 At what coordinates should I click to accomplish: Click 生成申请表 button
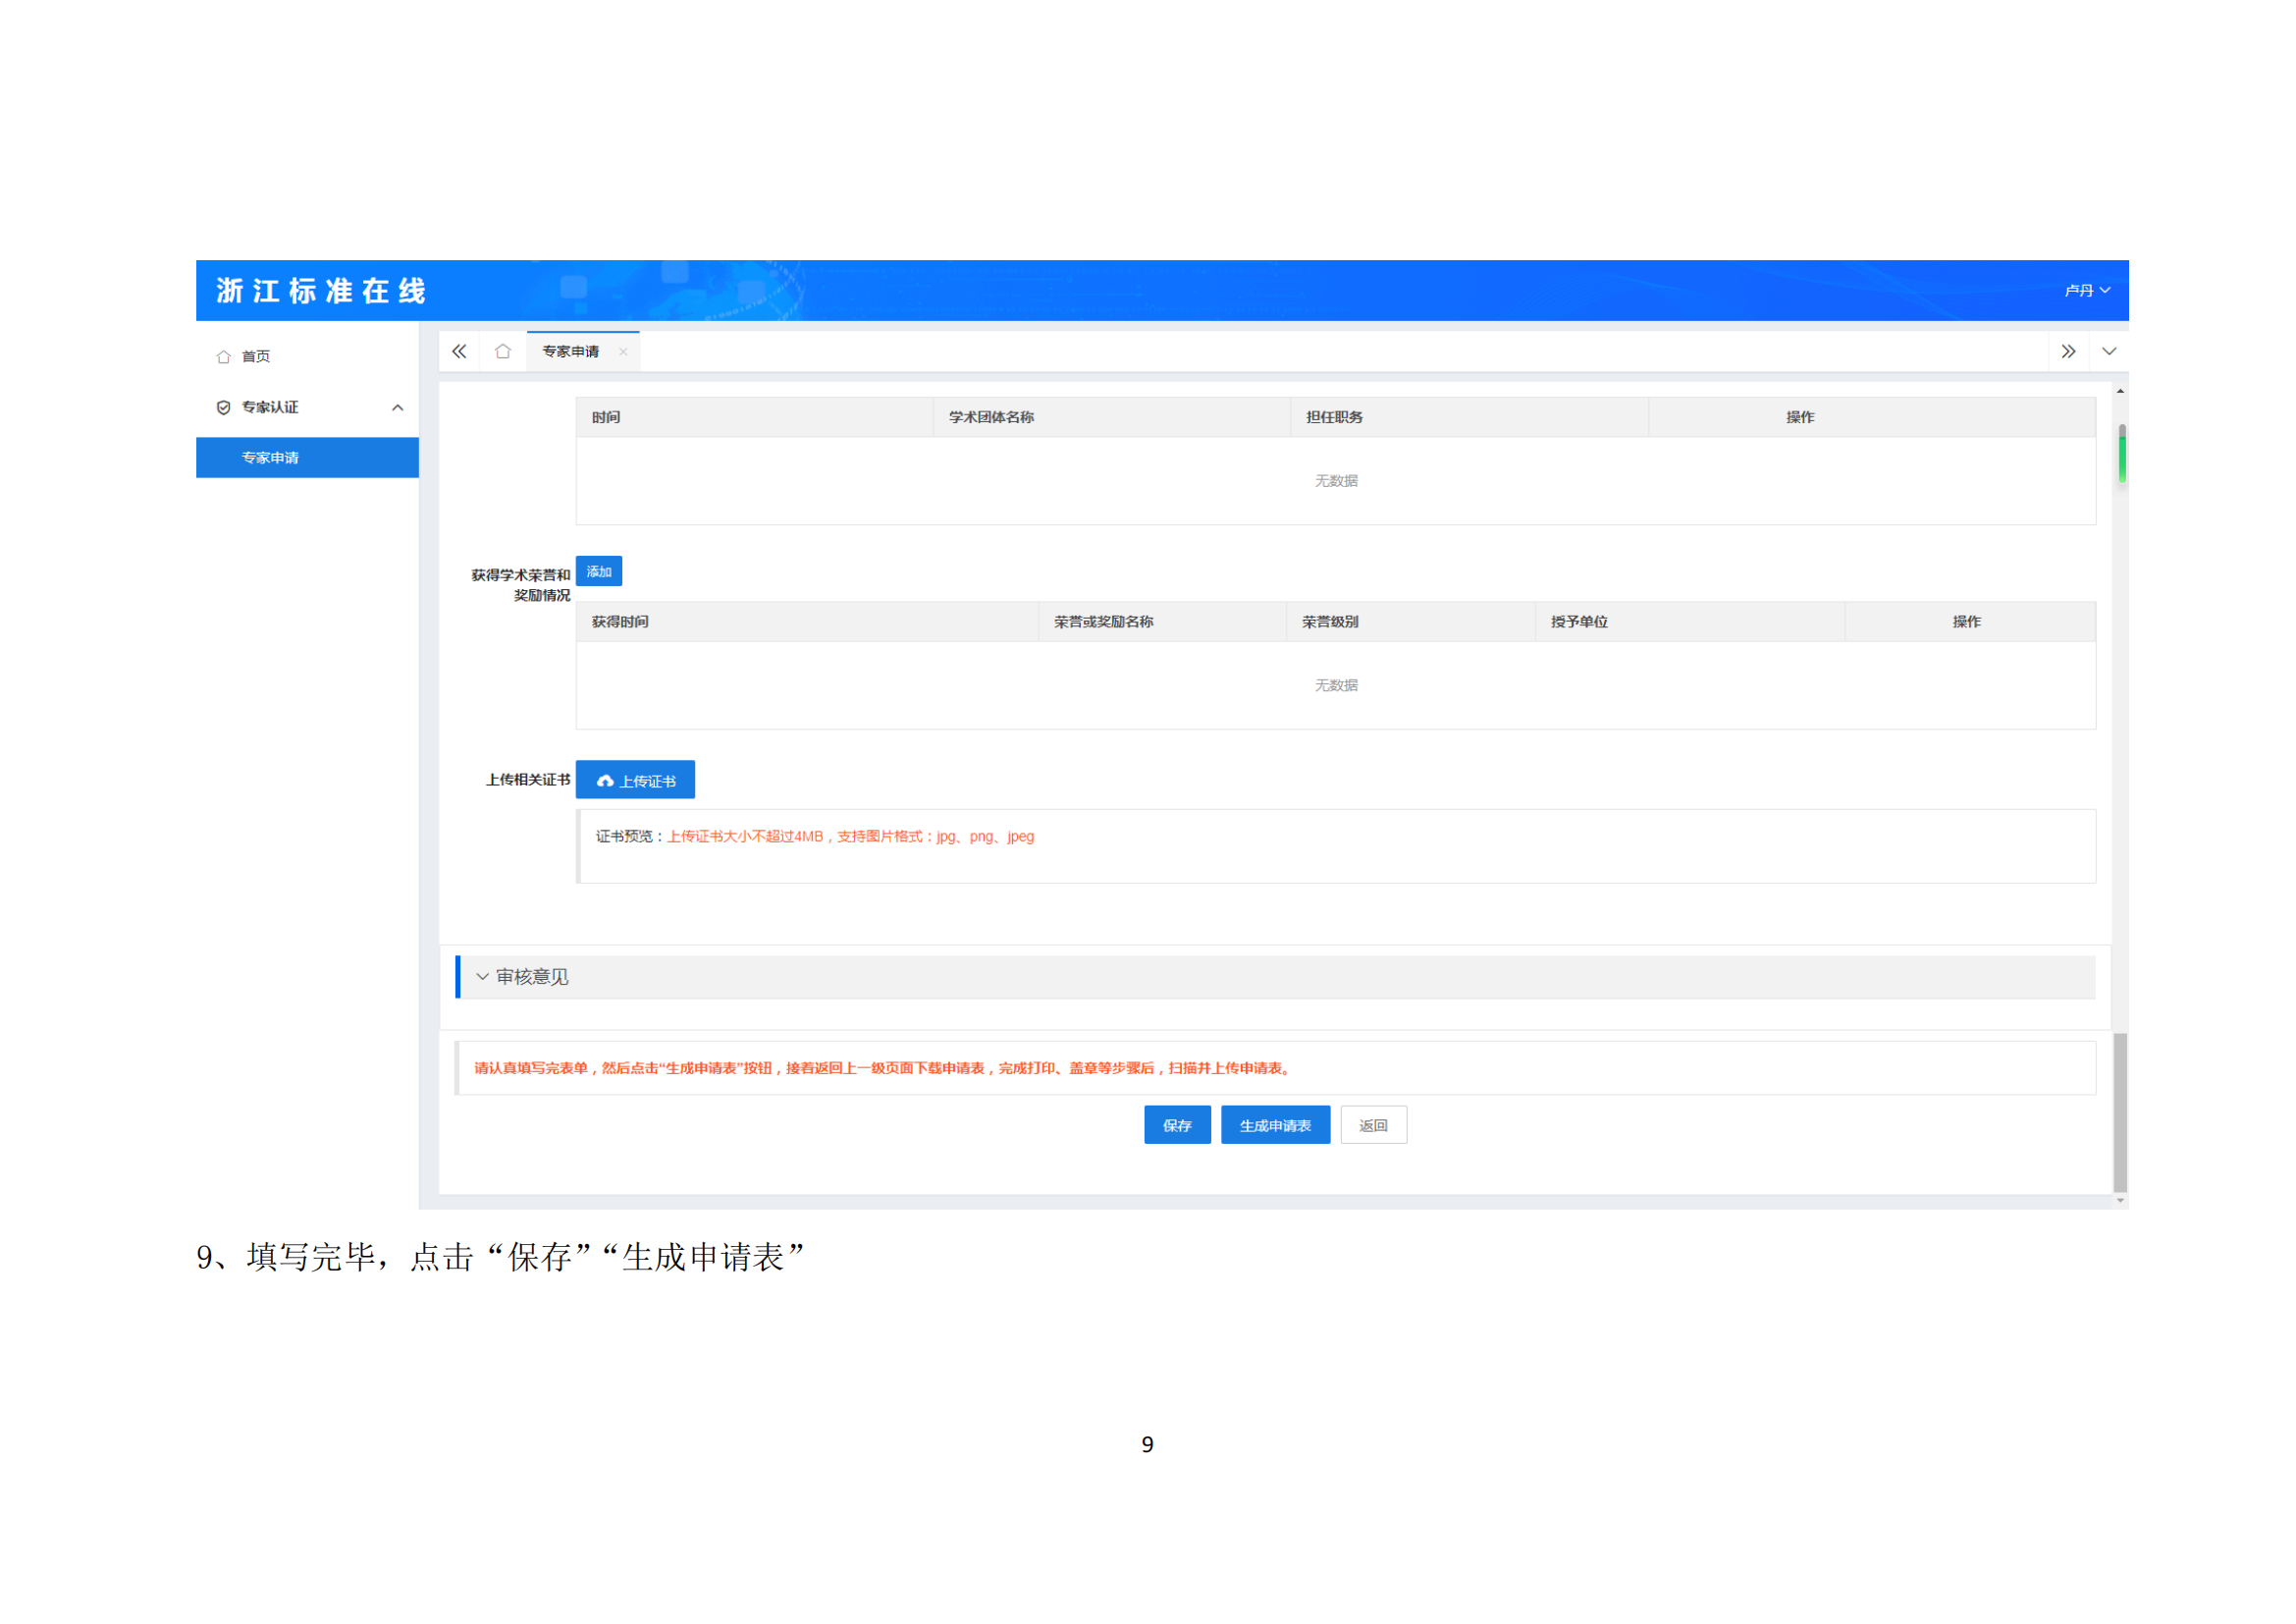click(x=1275, y=1125)
